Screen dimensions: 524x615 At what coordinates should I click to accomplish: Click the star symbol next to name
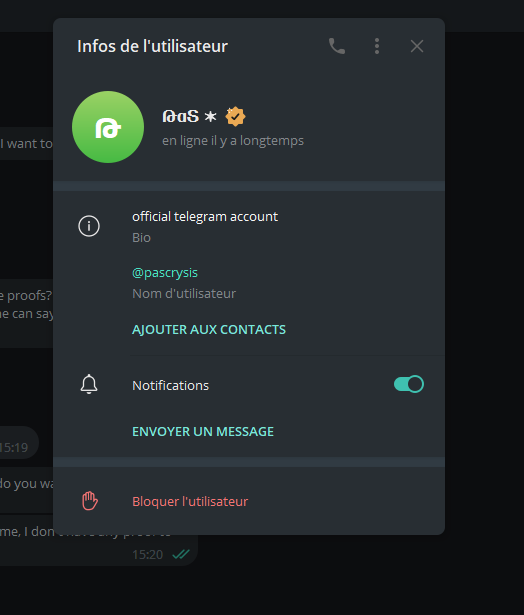point(211,116)
